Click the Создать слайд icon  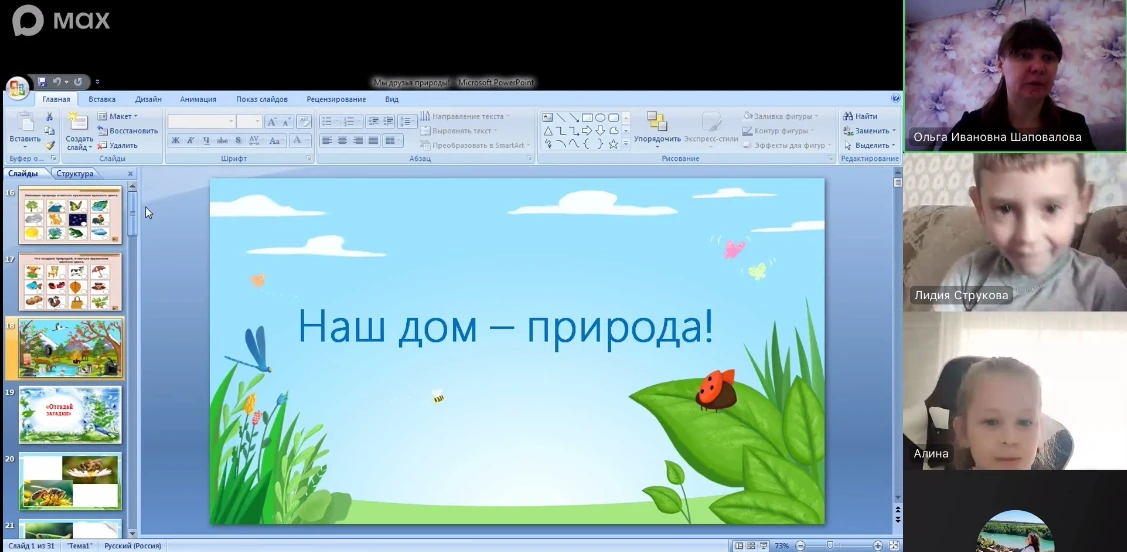[x=77, y=121]
